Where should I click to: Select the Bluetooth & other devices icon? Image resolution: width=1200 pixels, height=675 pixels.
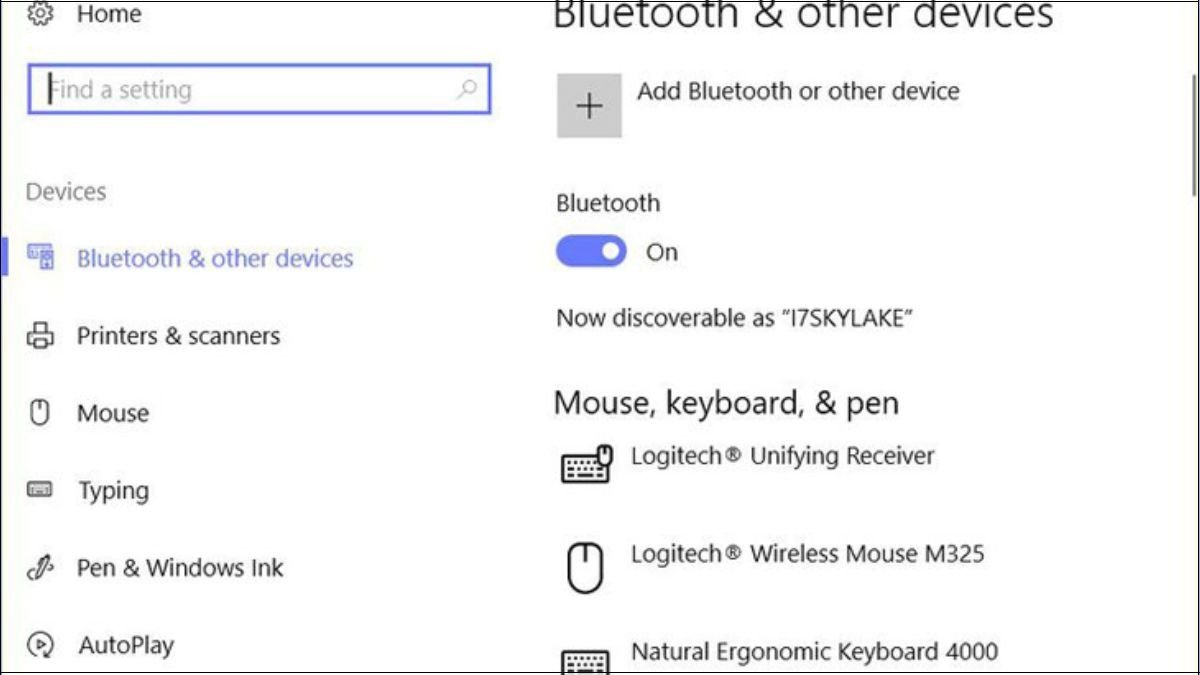42,258
